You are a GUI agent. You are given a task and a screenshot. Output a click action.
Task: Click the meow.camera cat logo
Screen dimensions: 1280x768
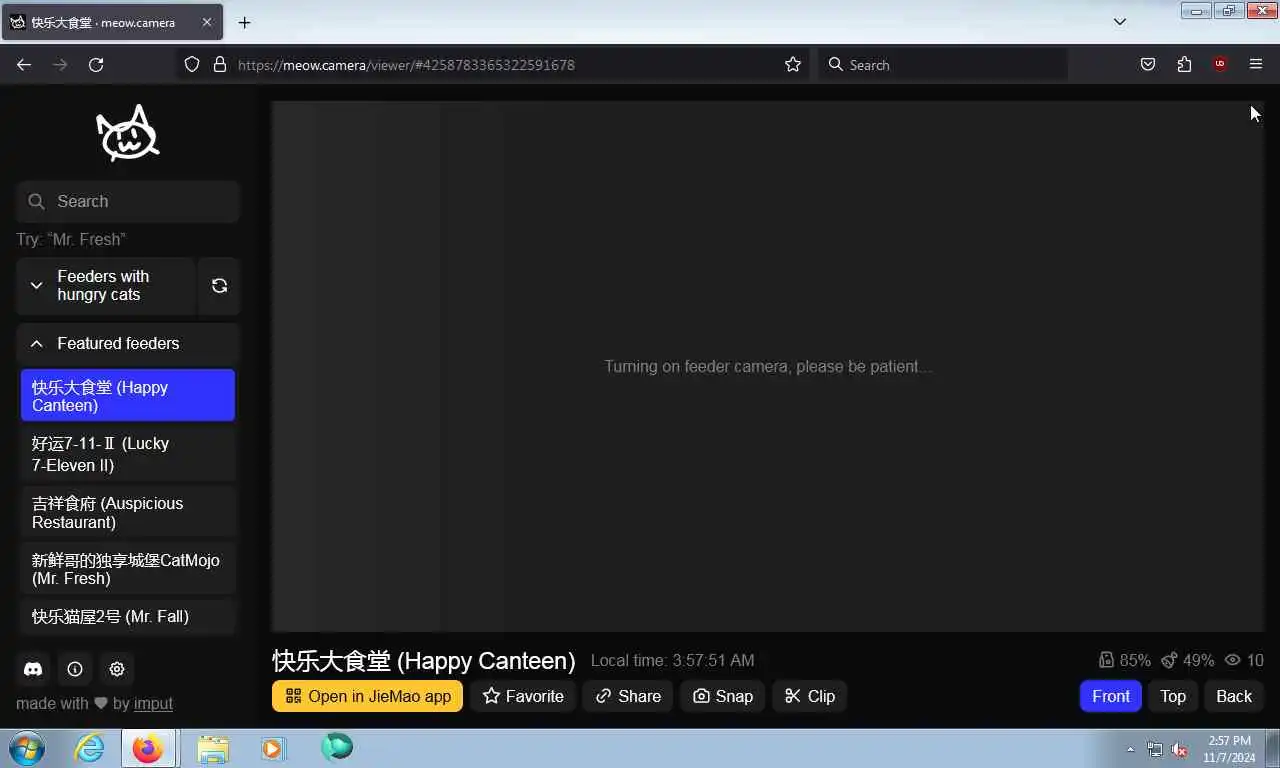[x=128, y=134]
